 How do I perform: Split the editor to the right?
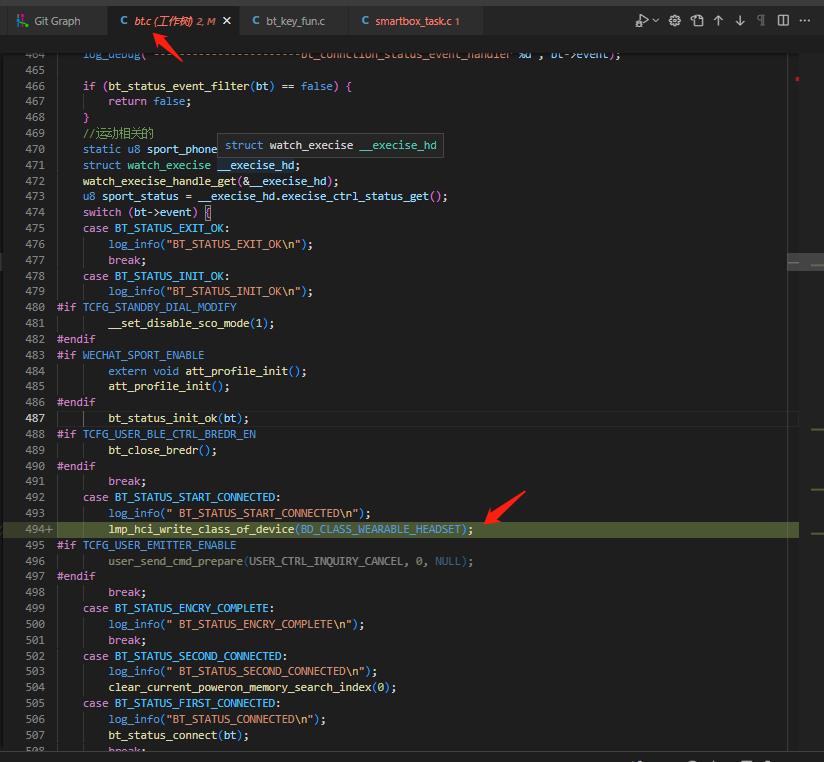[x=783, y=20]
